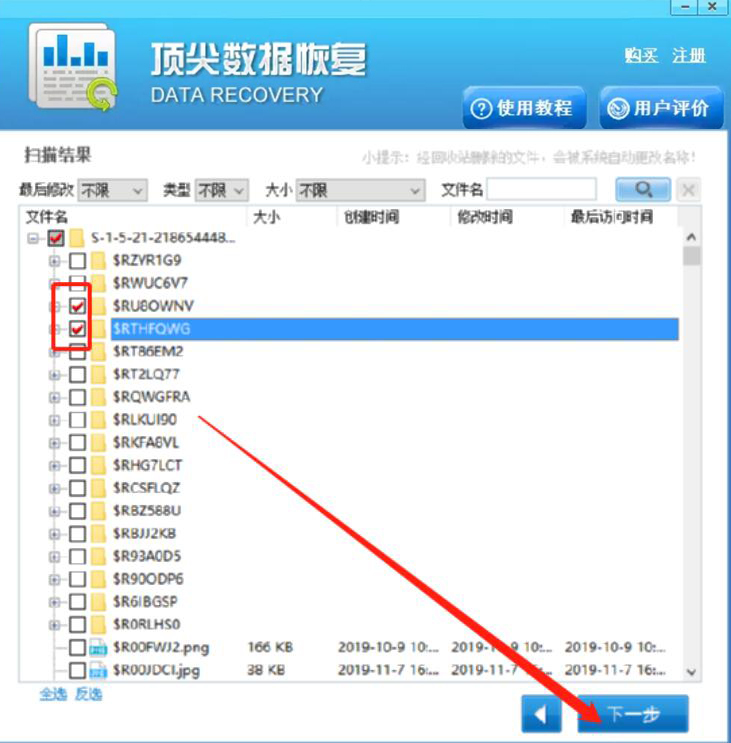Check the $R00FWJ2.png file checkbox
This screenshot has width=731, height=743.
click(77, 647)
